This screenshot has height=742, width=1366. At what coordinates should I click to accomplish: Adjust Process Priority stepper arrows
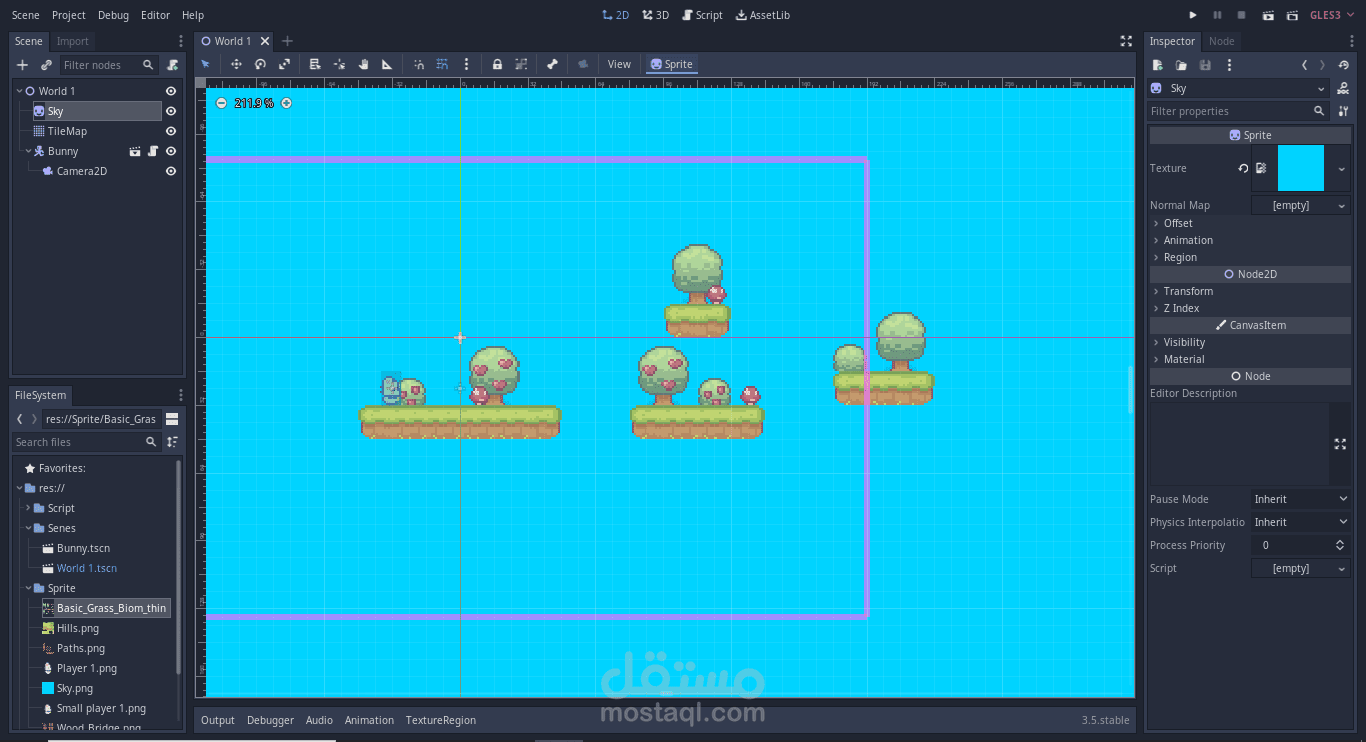1340,545
